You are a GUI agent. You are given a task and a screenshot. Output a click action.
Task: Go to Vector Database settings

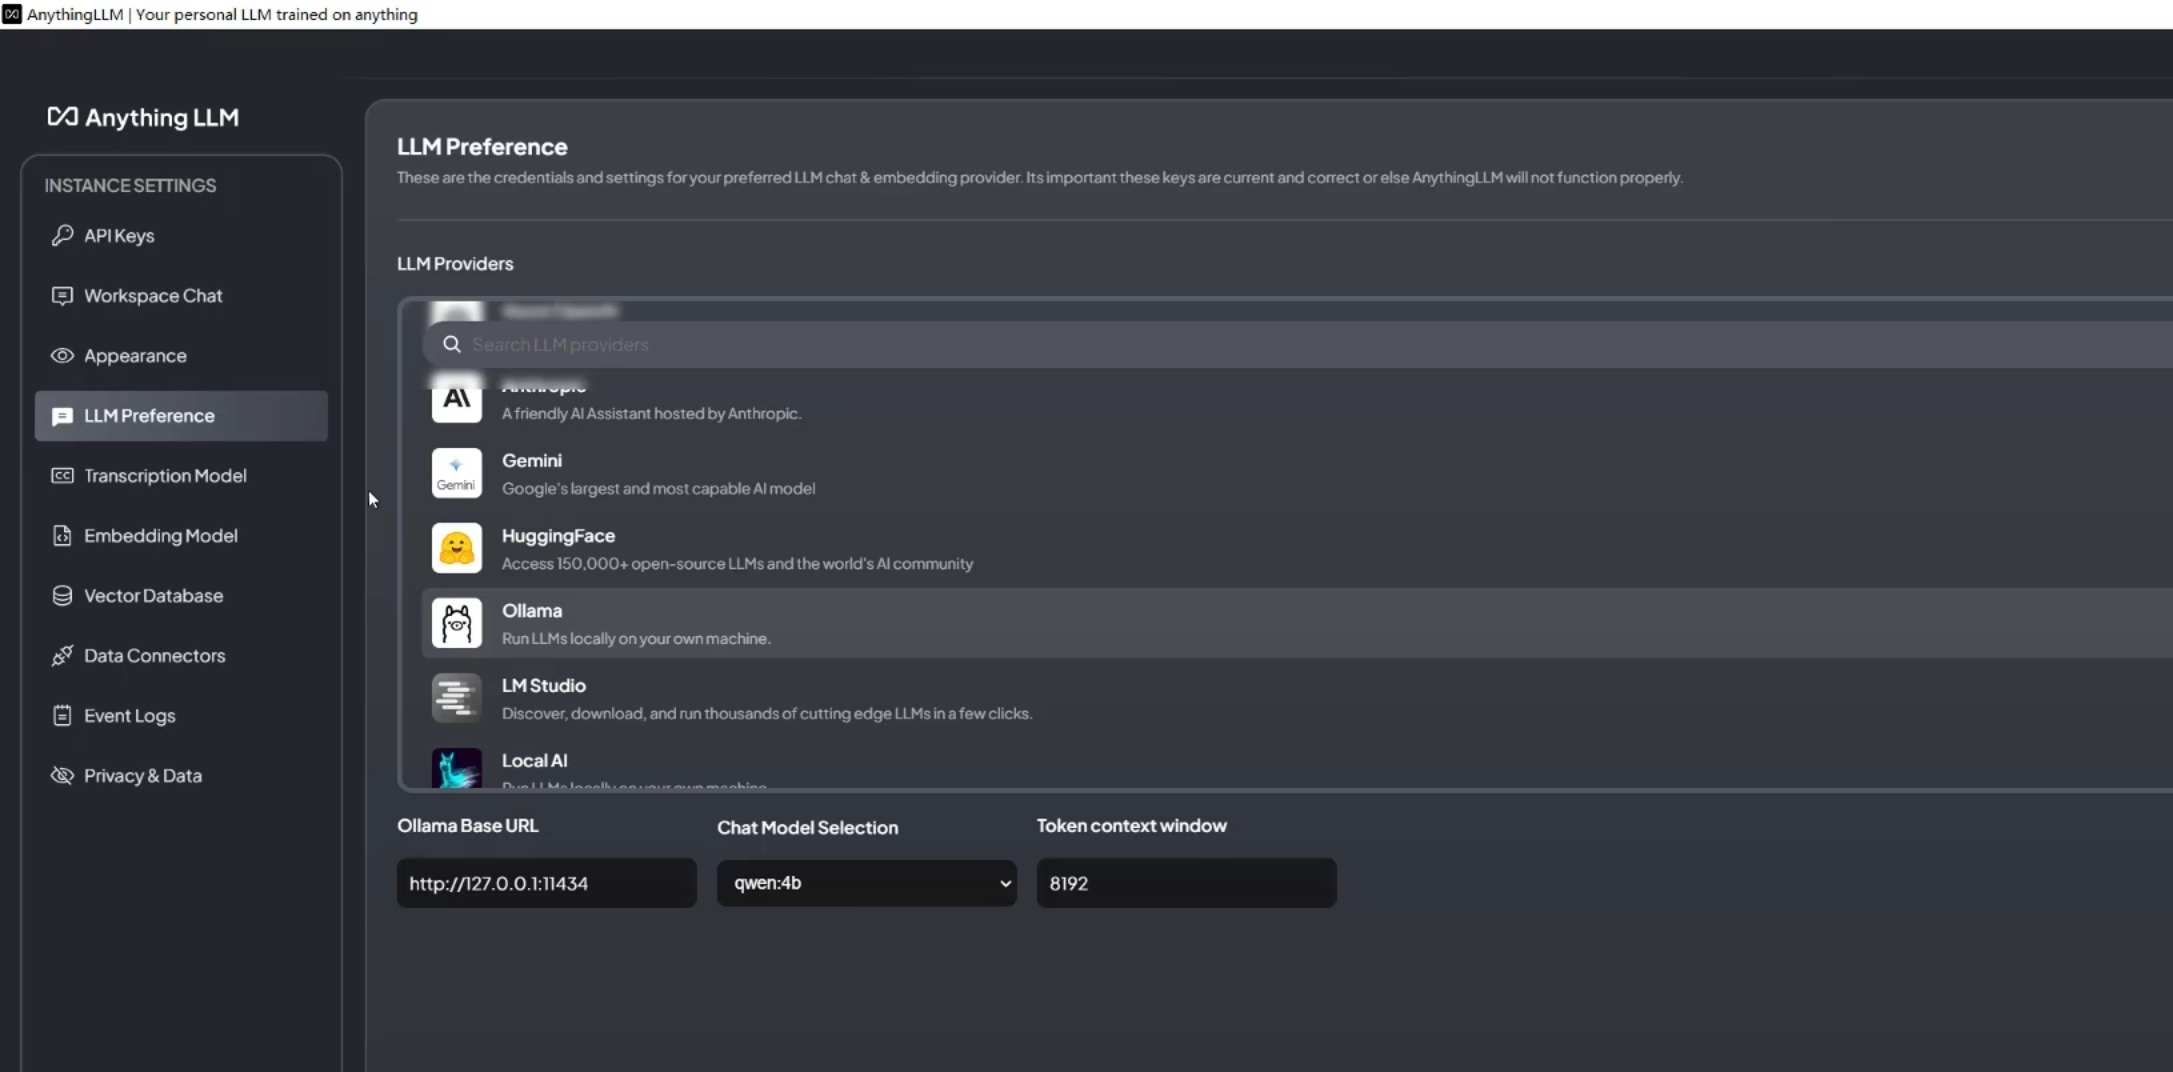coord(181,595)
